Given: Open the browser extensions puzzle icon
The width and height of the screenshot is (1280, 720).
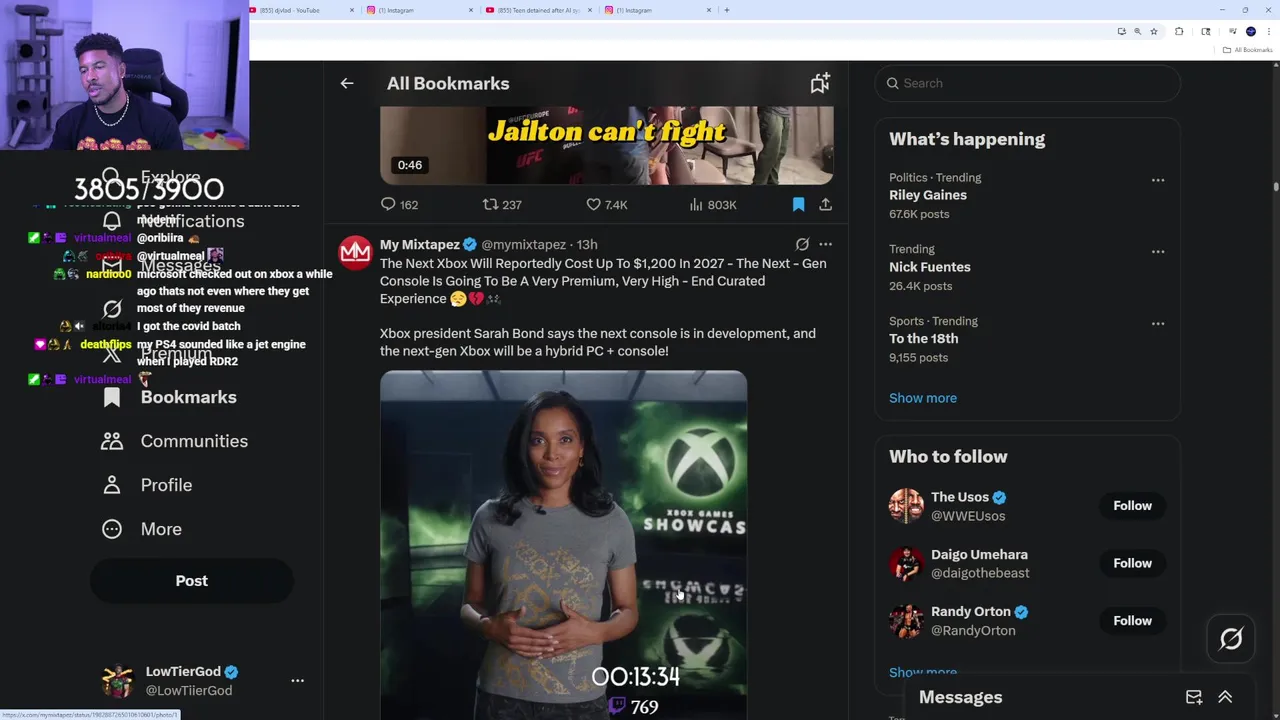Looking at the screenshot, I should click(x=1179, y=32).
